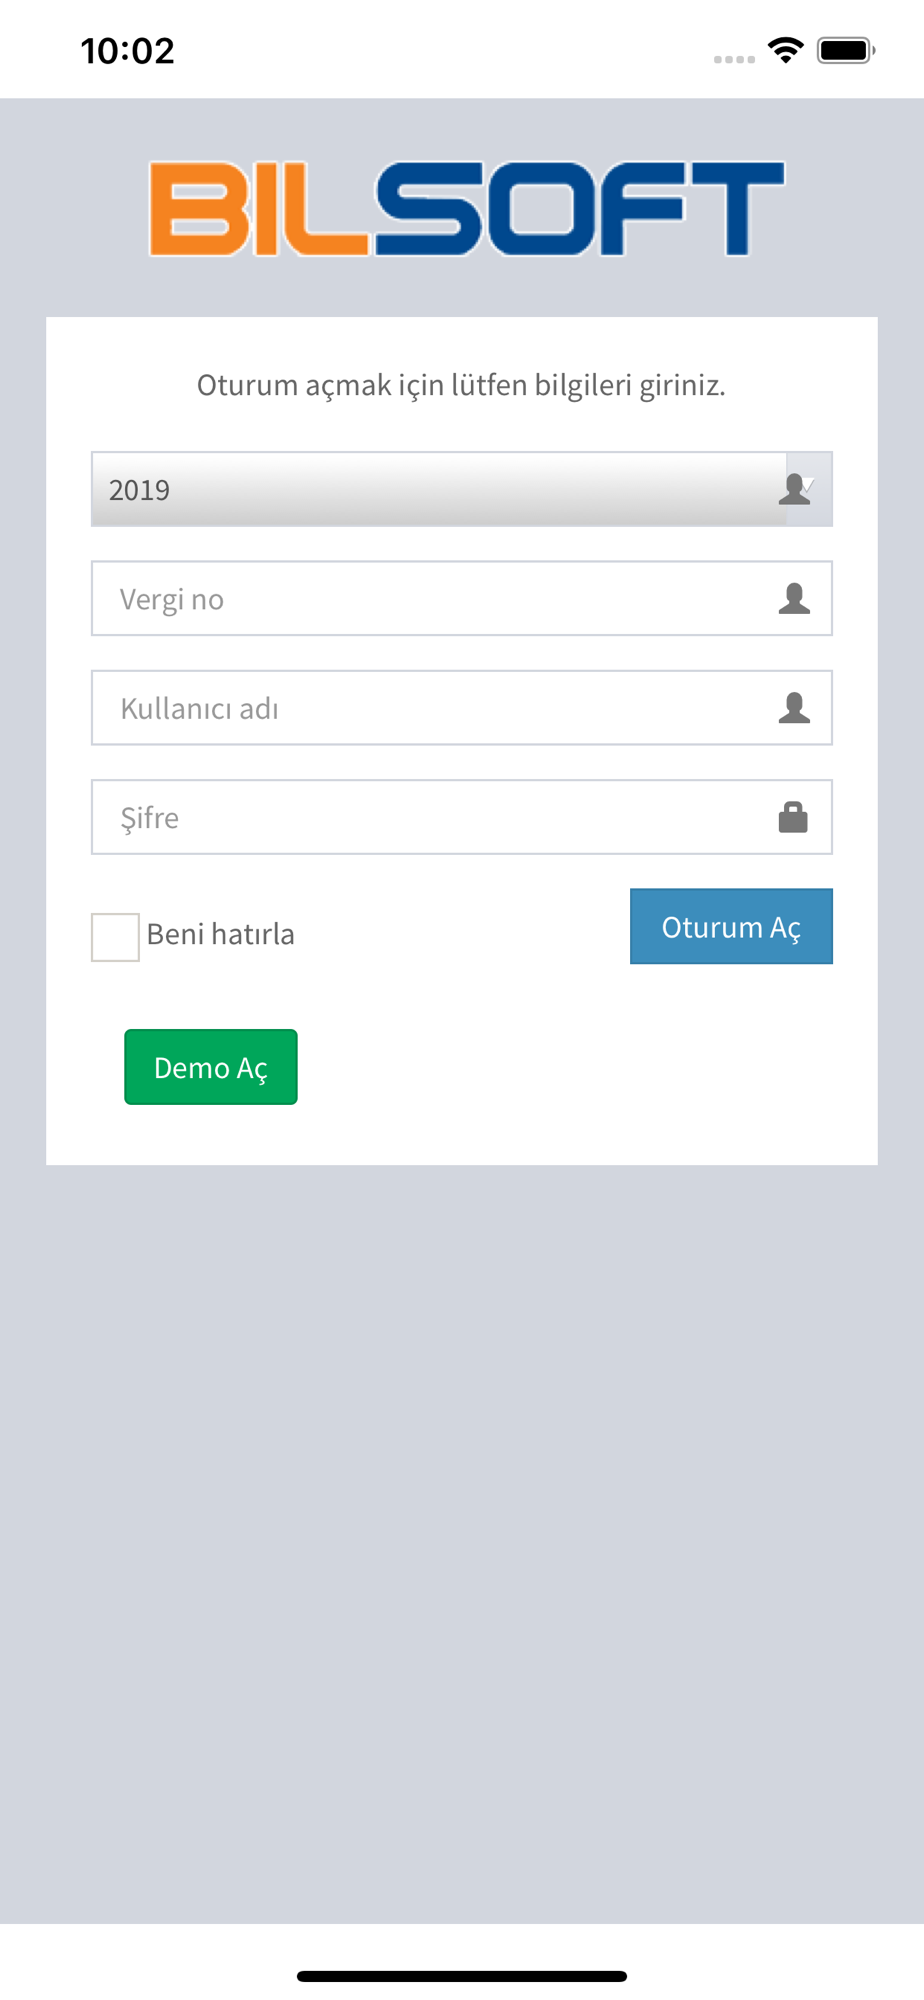The width and height of the screenshot is (924, 2000).
Task: Click the orange BIL part of logo
Action: [x=258, y=208]
